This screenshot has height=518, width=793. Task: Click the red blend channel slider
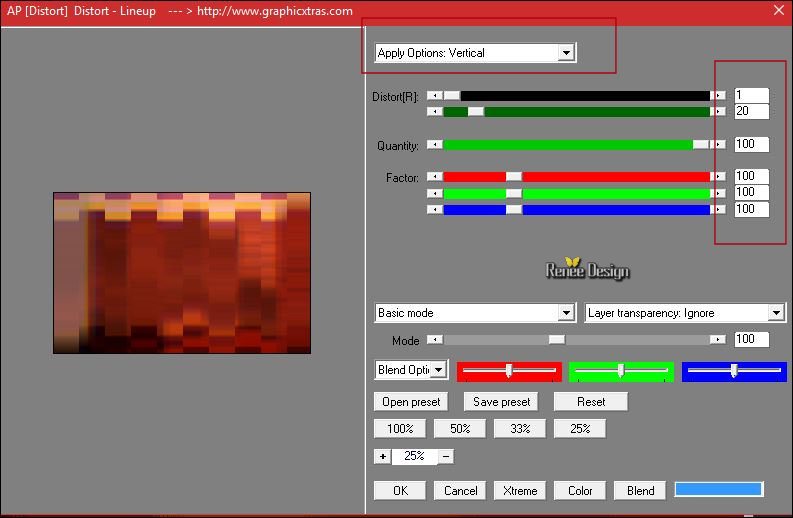click(x=509, y=371)
